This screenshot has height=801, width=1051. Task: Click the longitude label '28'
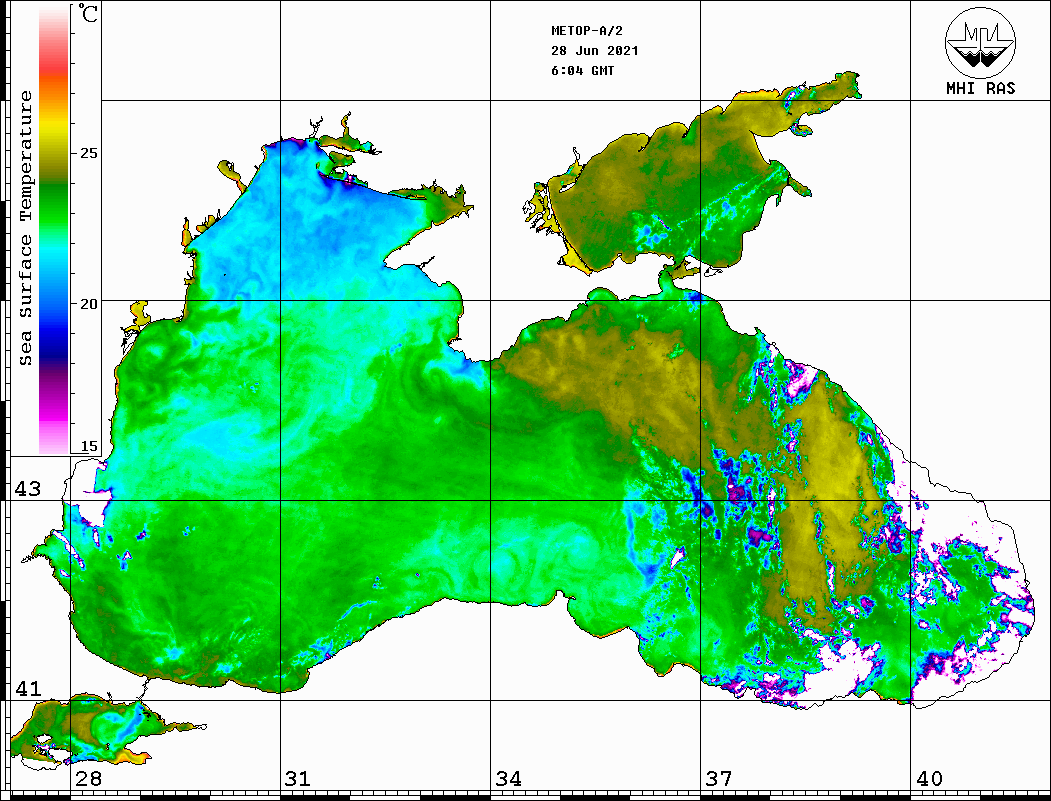point(88,778)
